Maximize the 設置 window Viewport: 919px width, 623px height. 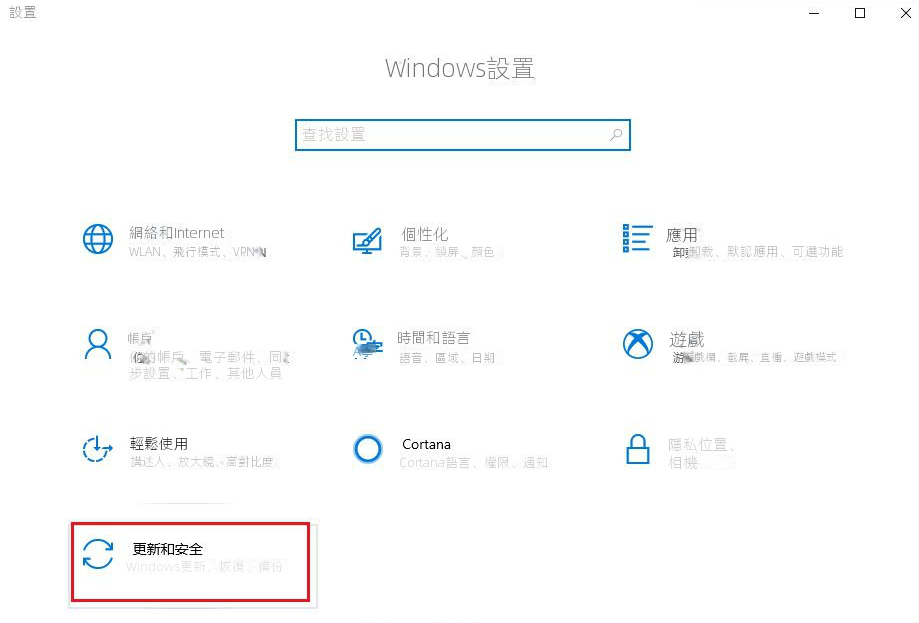[860, 13]
